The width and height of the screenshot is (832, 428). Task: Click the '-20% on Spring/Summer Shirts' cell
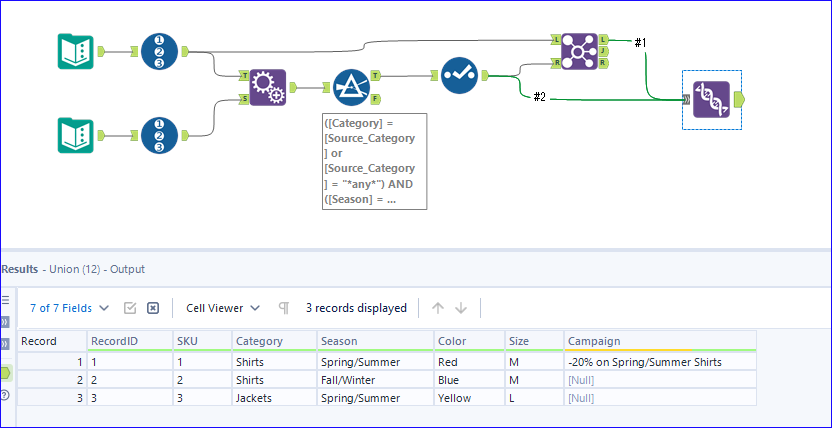tap(661, 362)
